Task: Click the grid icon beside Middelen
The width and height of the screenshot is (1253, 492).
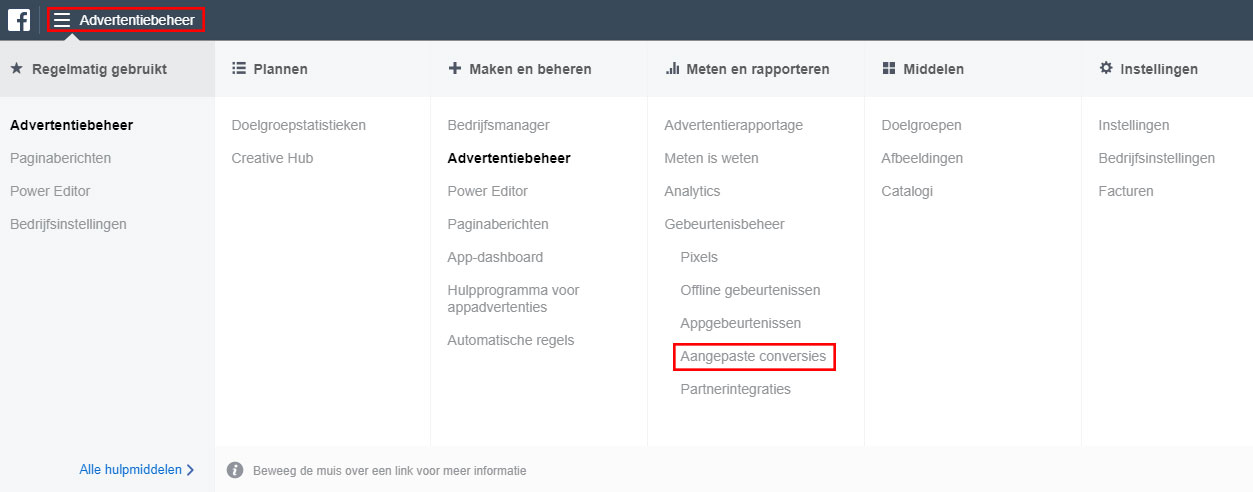Action: tap(889, 69)
